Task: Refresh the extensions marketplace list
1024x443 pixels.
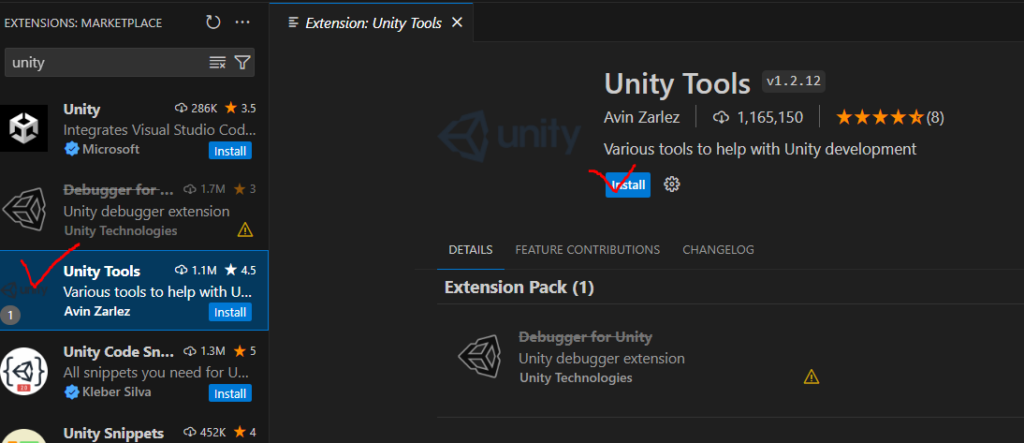Action: pos(213,22)
